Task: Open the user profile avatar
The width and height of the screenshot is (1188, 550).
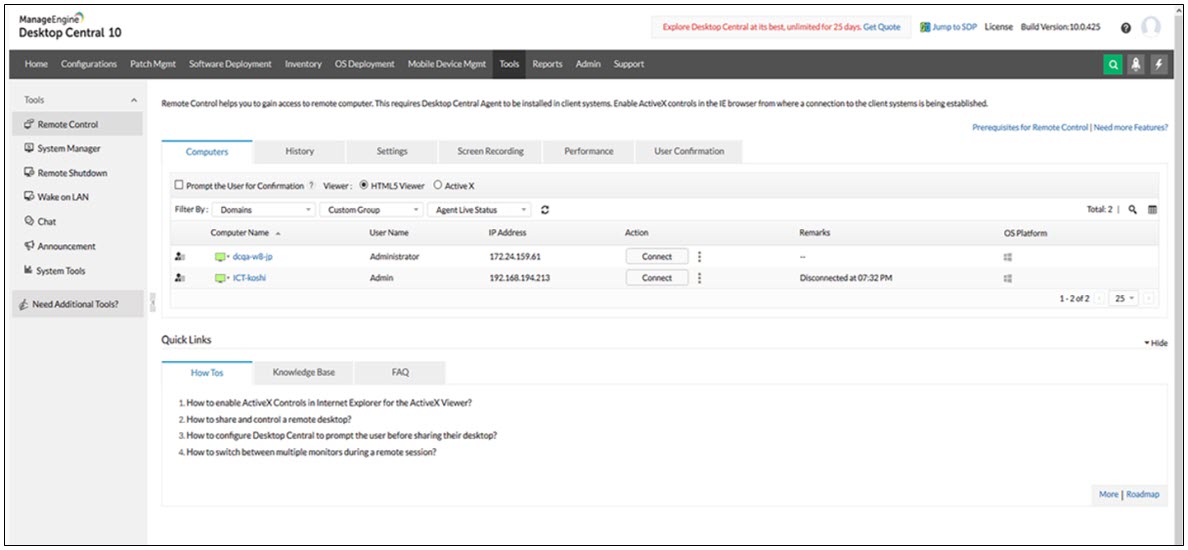Action: (1150, 27)
